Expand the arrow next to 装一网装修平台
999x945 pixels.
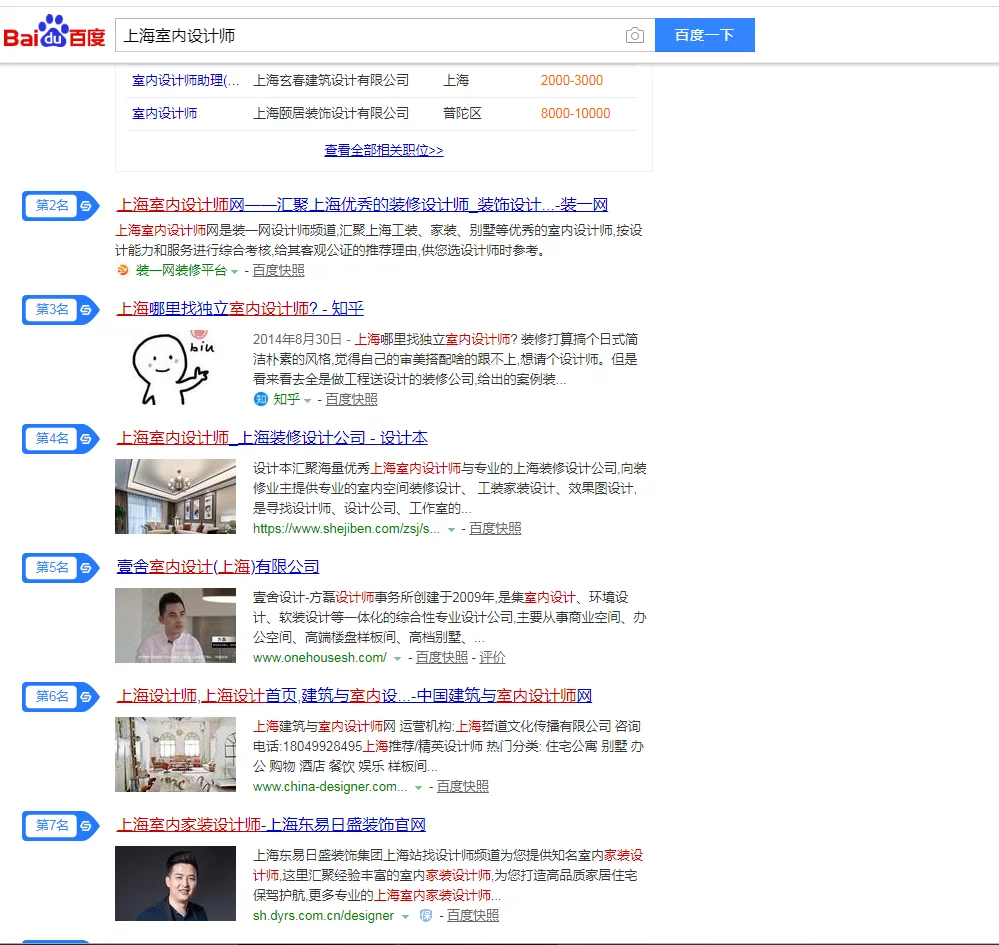point(234,271)
